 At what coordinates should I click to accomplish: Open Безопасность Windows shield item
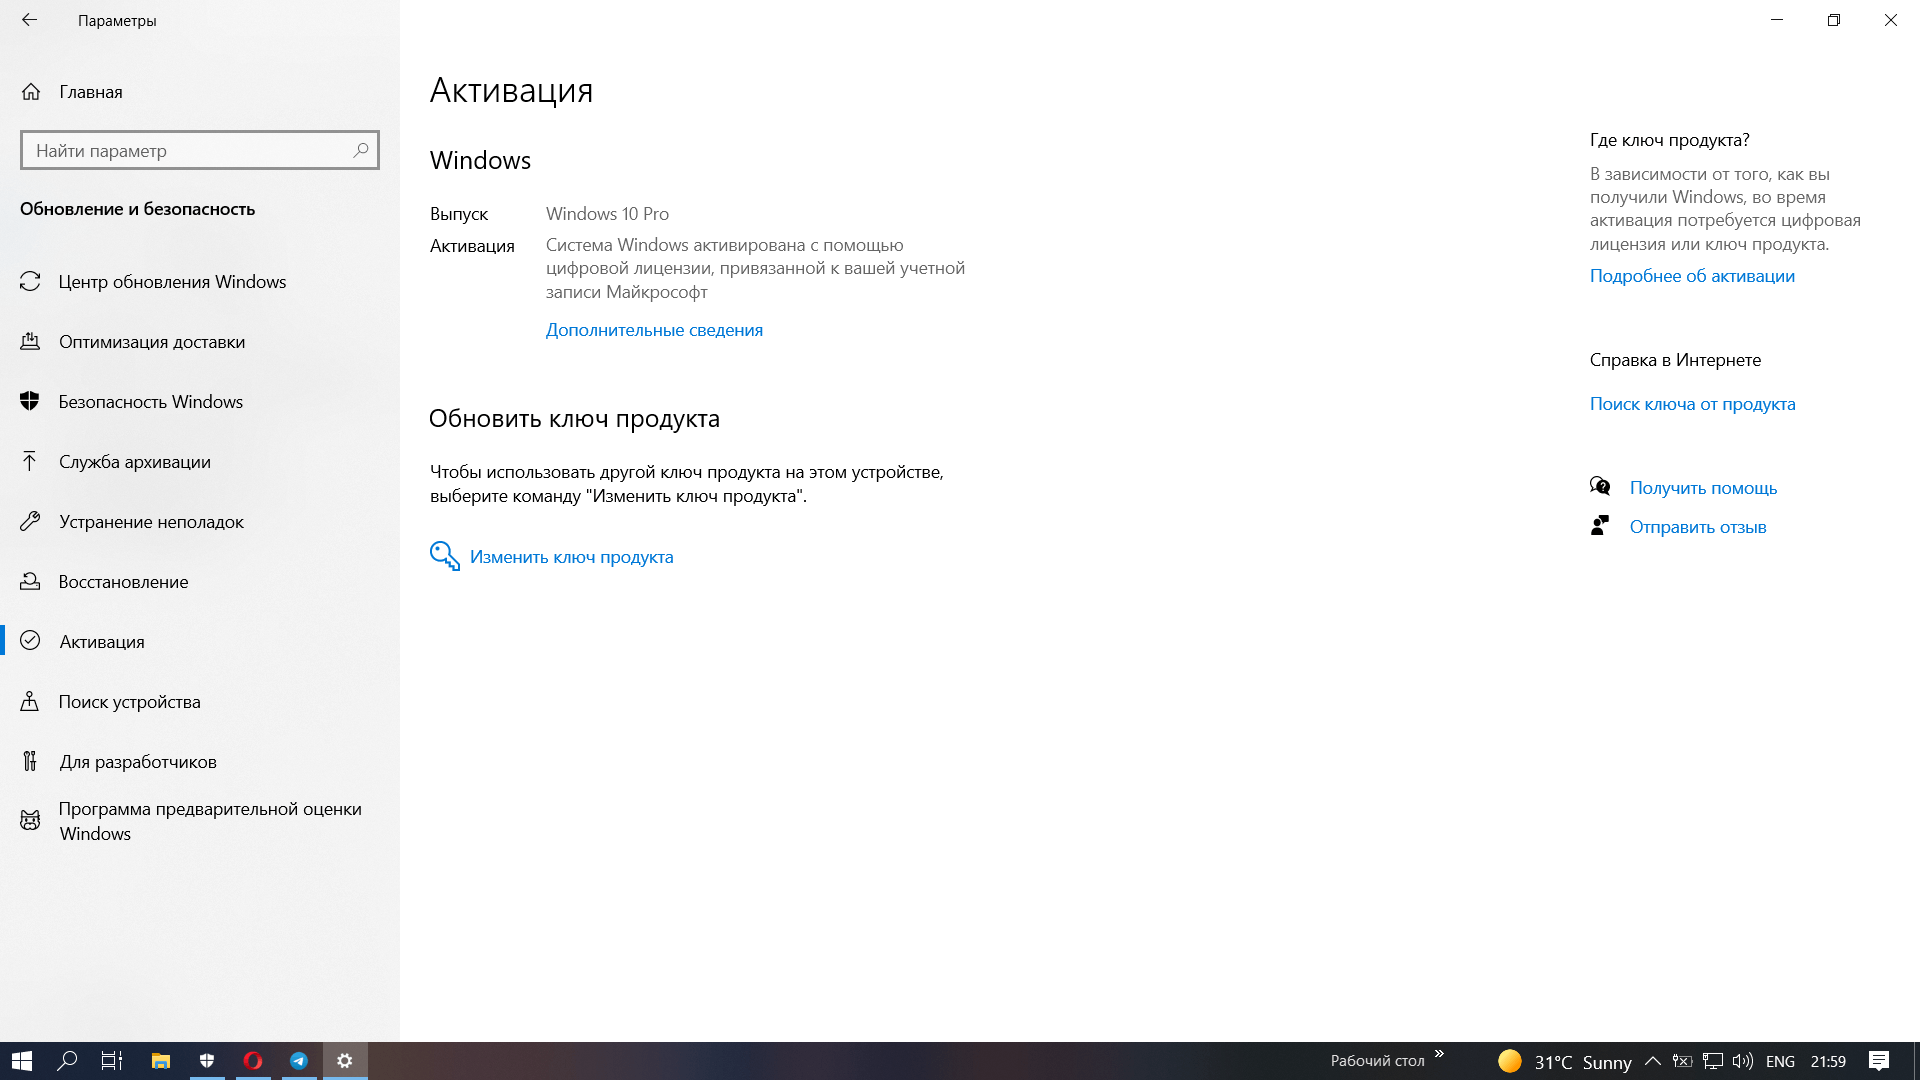(x=150, y=402)
